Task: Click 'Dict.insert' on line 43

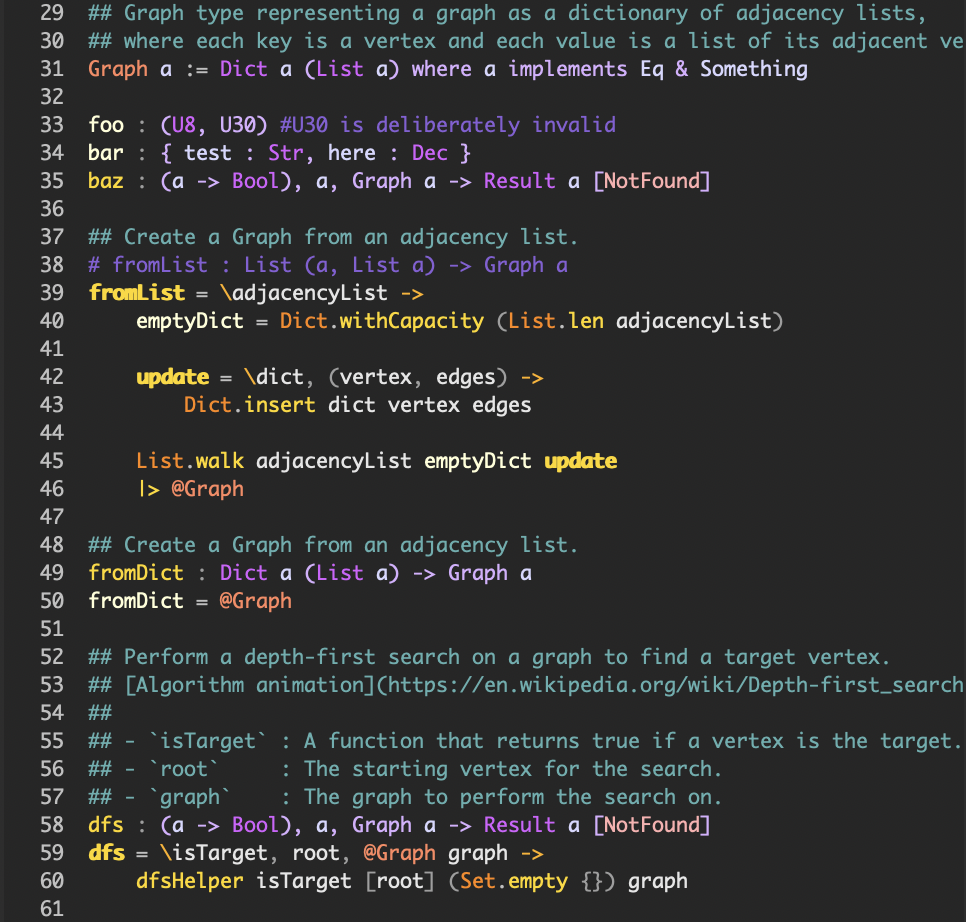Action: pyautogui.click(x=250, y=405)
